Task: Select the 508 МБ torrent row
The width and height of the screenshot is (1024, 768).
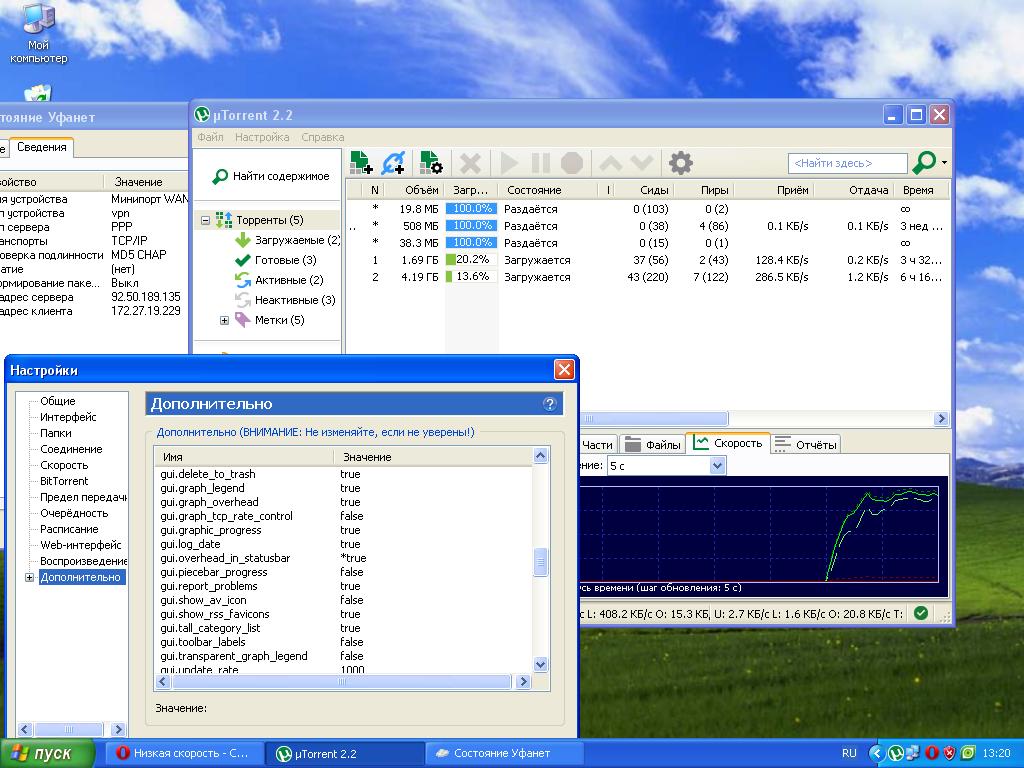Action: [x=647, y=226]
